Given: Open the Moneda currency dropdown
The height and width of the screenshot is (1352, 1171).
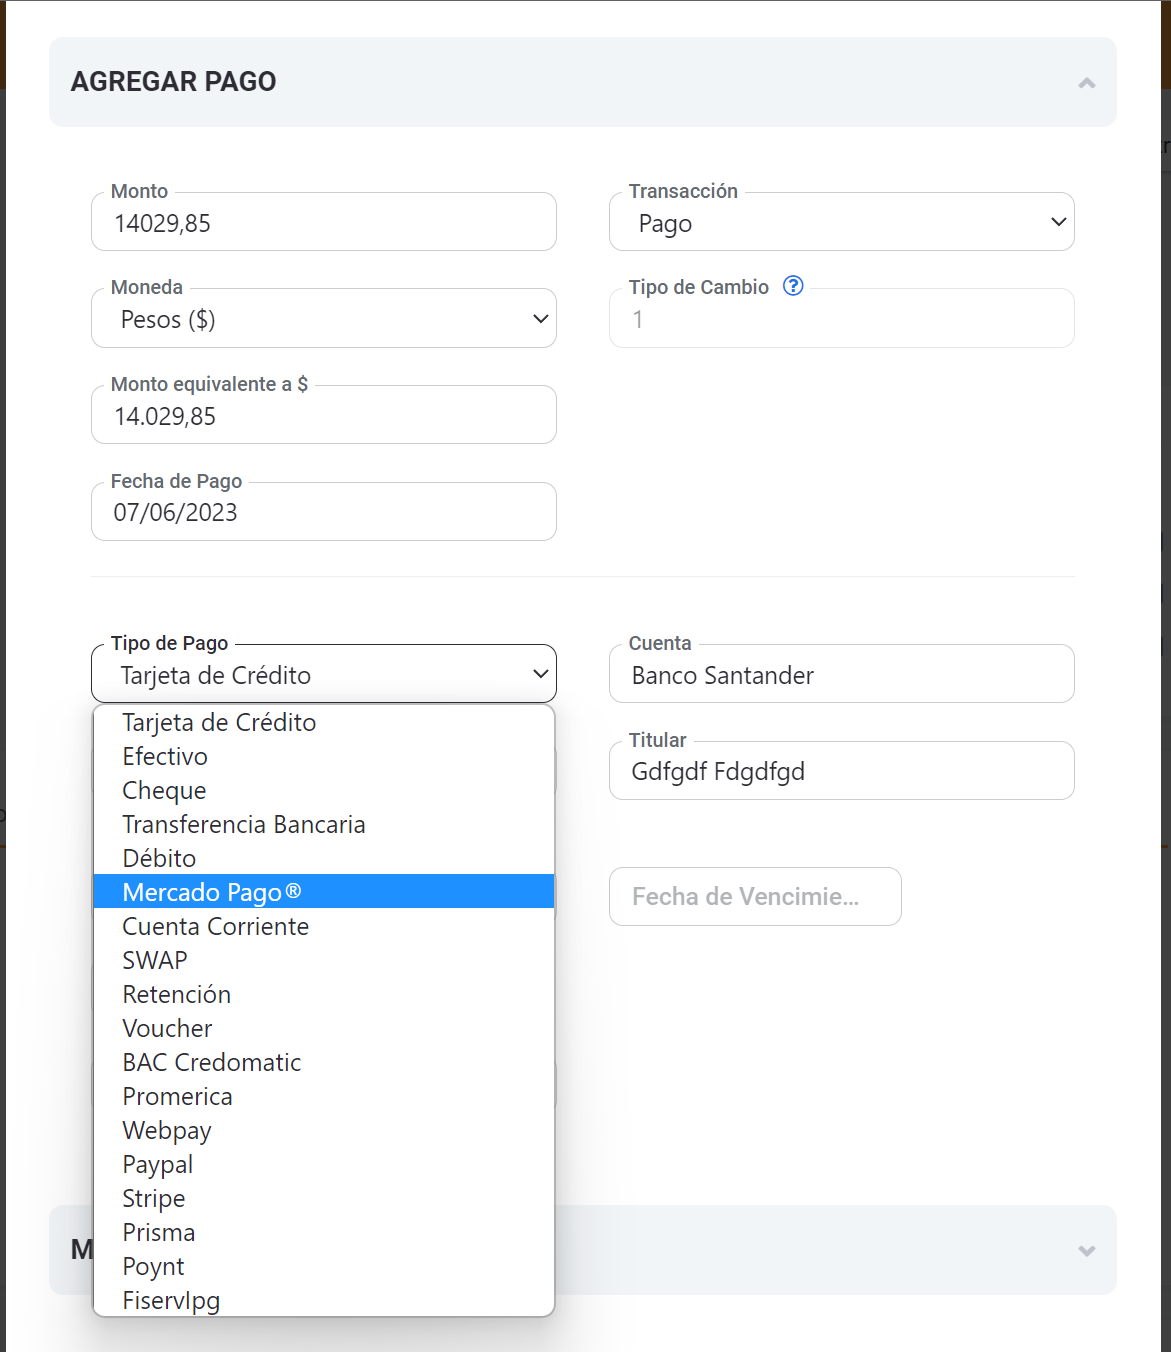Looking at the screenshot, I should 323,319.
